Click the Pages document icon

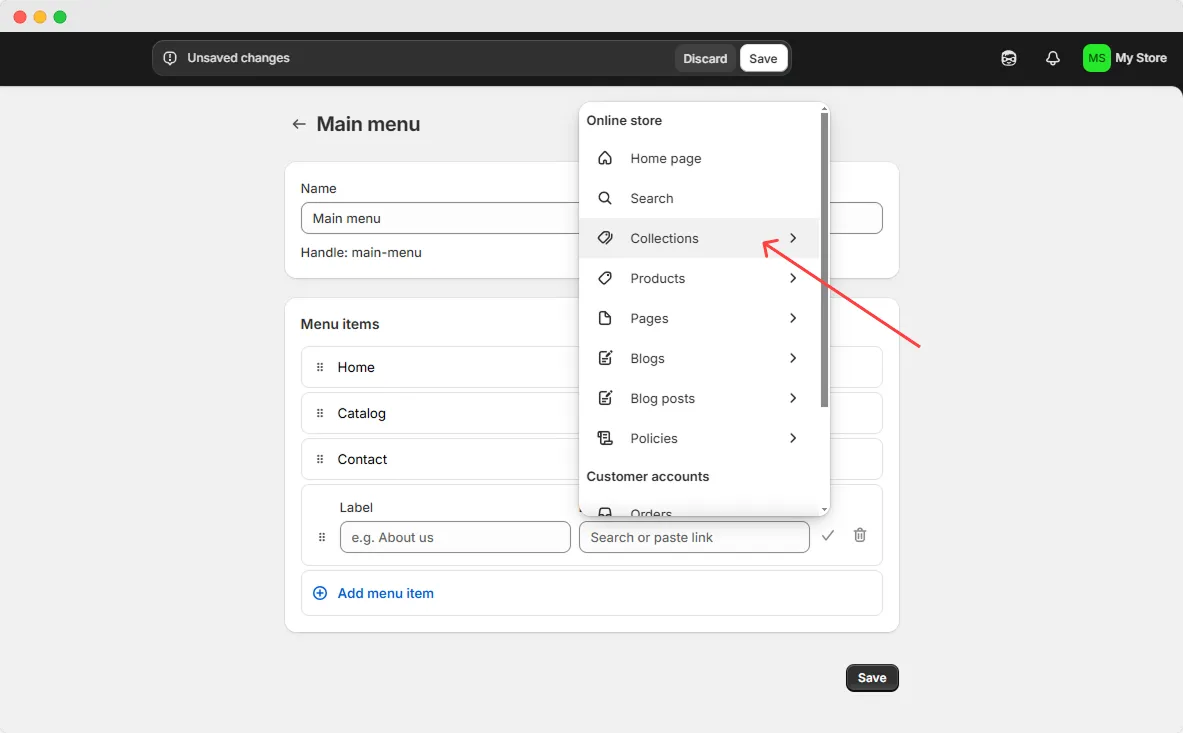[605, 318]
